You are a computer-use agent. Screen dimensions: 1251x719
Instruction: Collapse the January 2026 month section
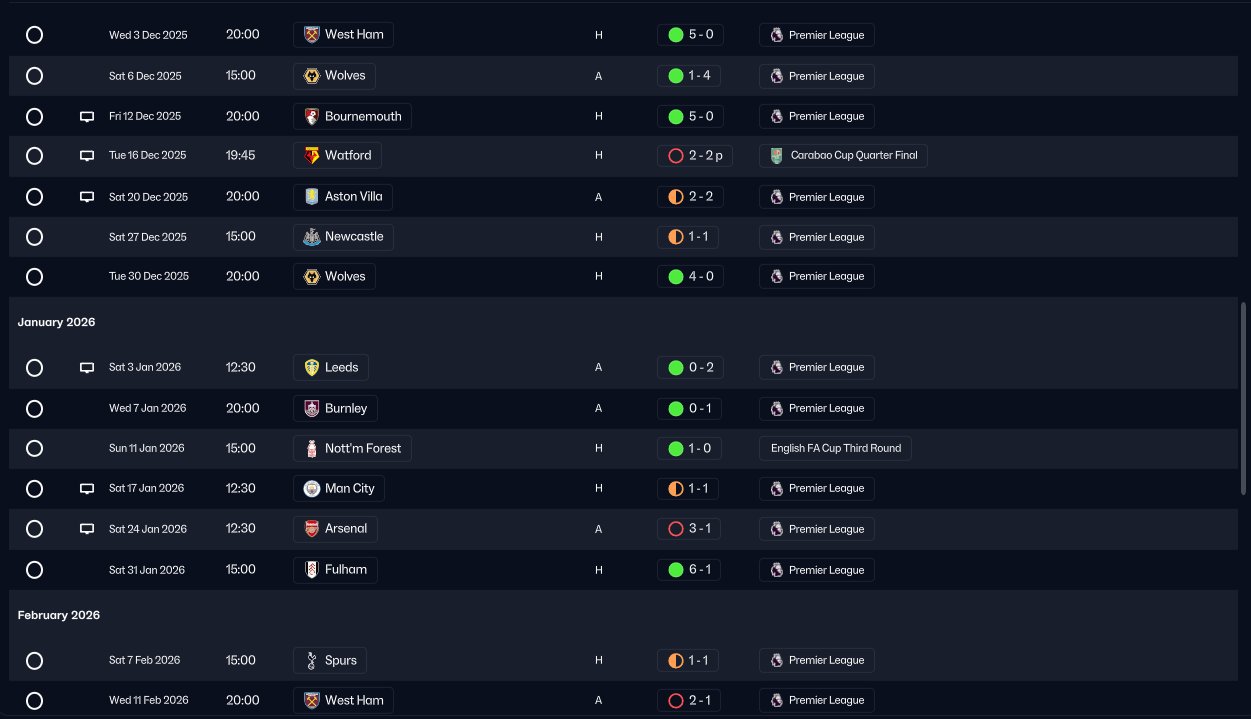tap(56, 323)
